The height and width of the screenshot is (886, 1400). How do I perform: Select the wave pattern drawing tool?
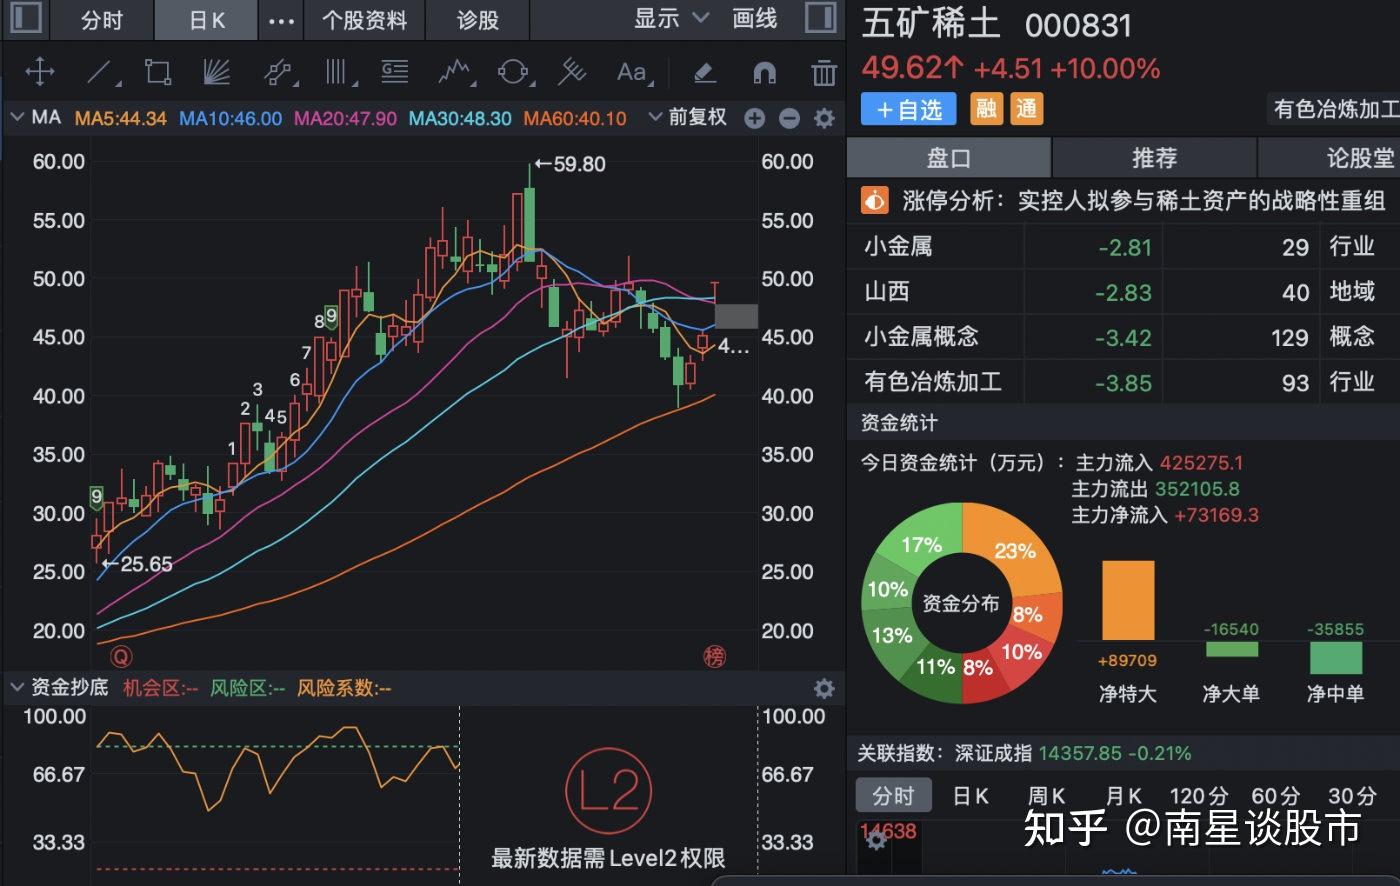click(x=455, y=72)
